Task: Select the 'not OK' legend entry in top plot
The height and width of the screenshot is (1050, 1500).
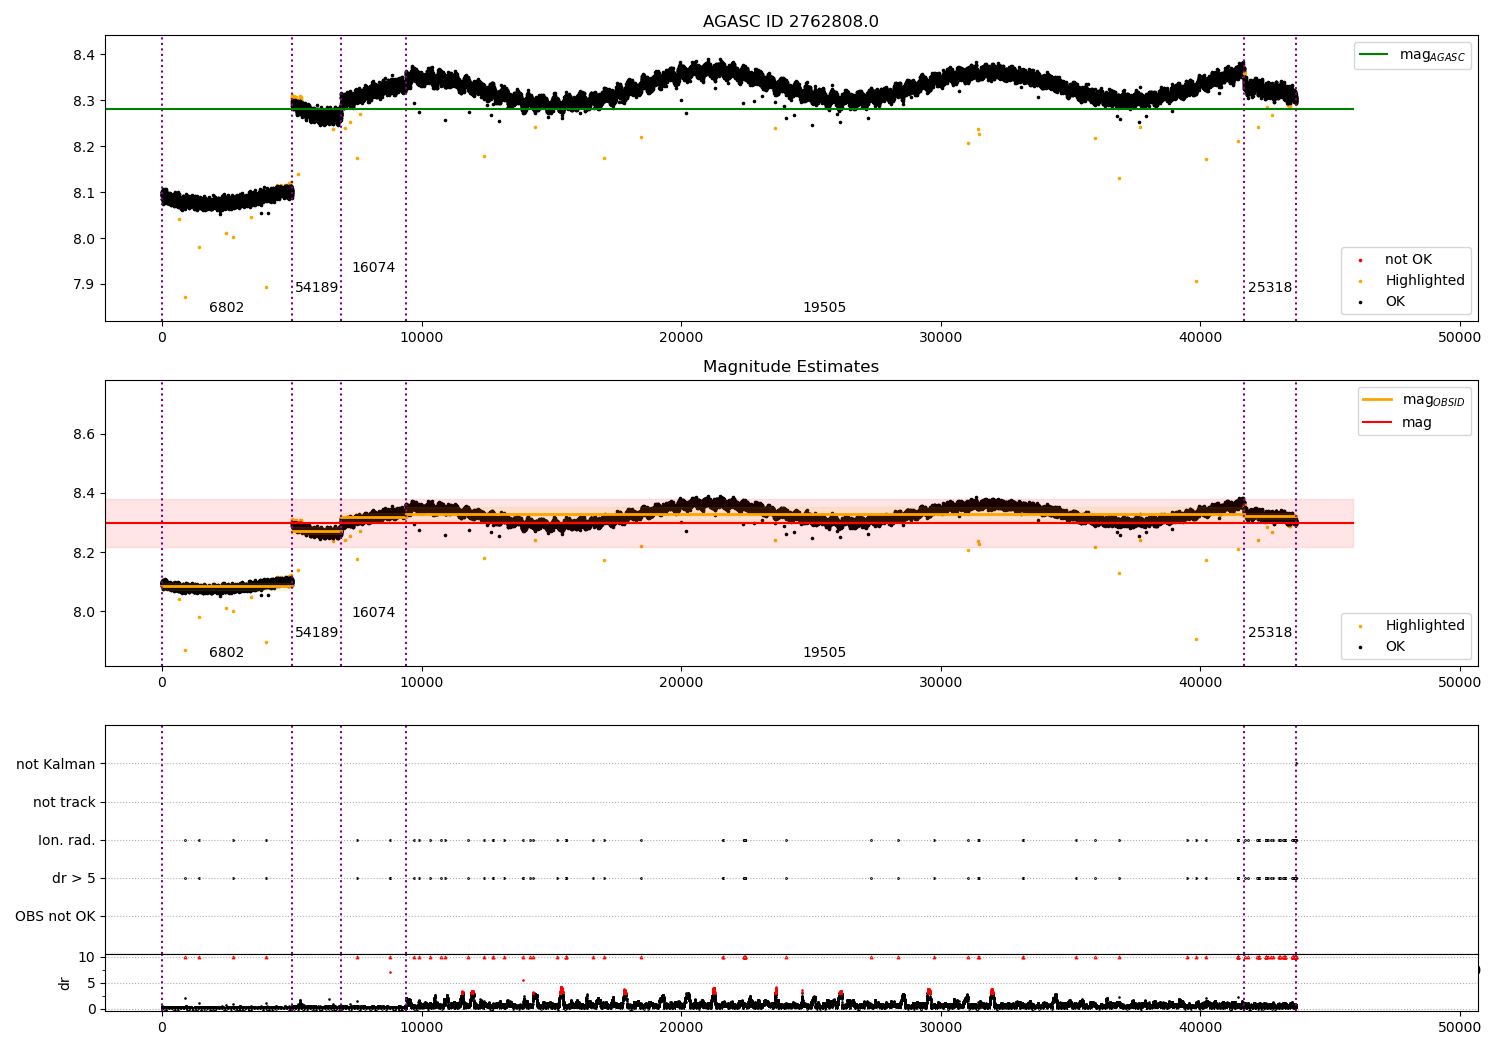Action: click(x=1408, y=260)
